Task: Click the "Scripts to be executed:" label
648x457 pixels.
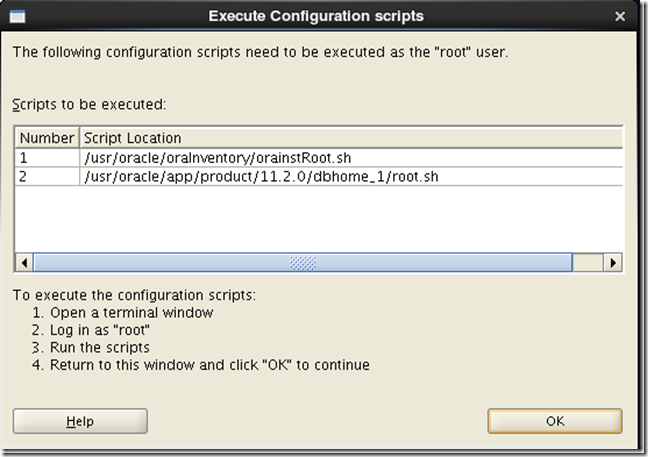Action: (x=89, y=105)
